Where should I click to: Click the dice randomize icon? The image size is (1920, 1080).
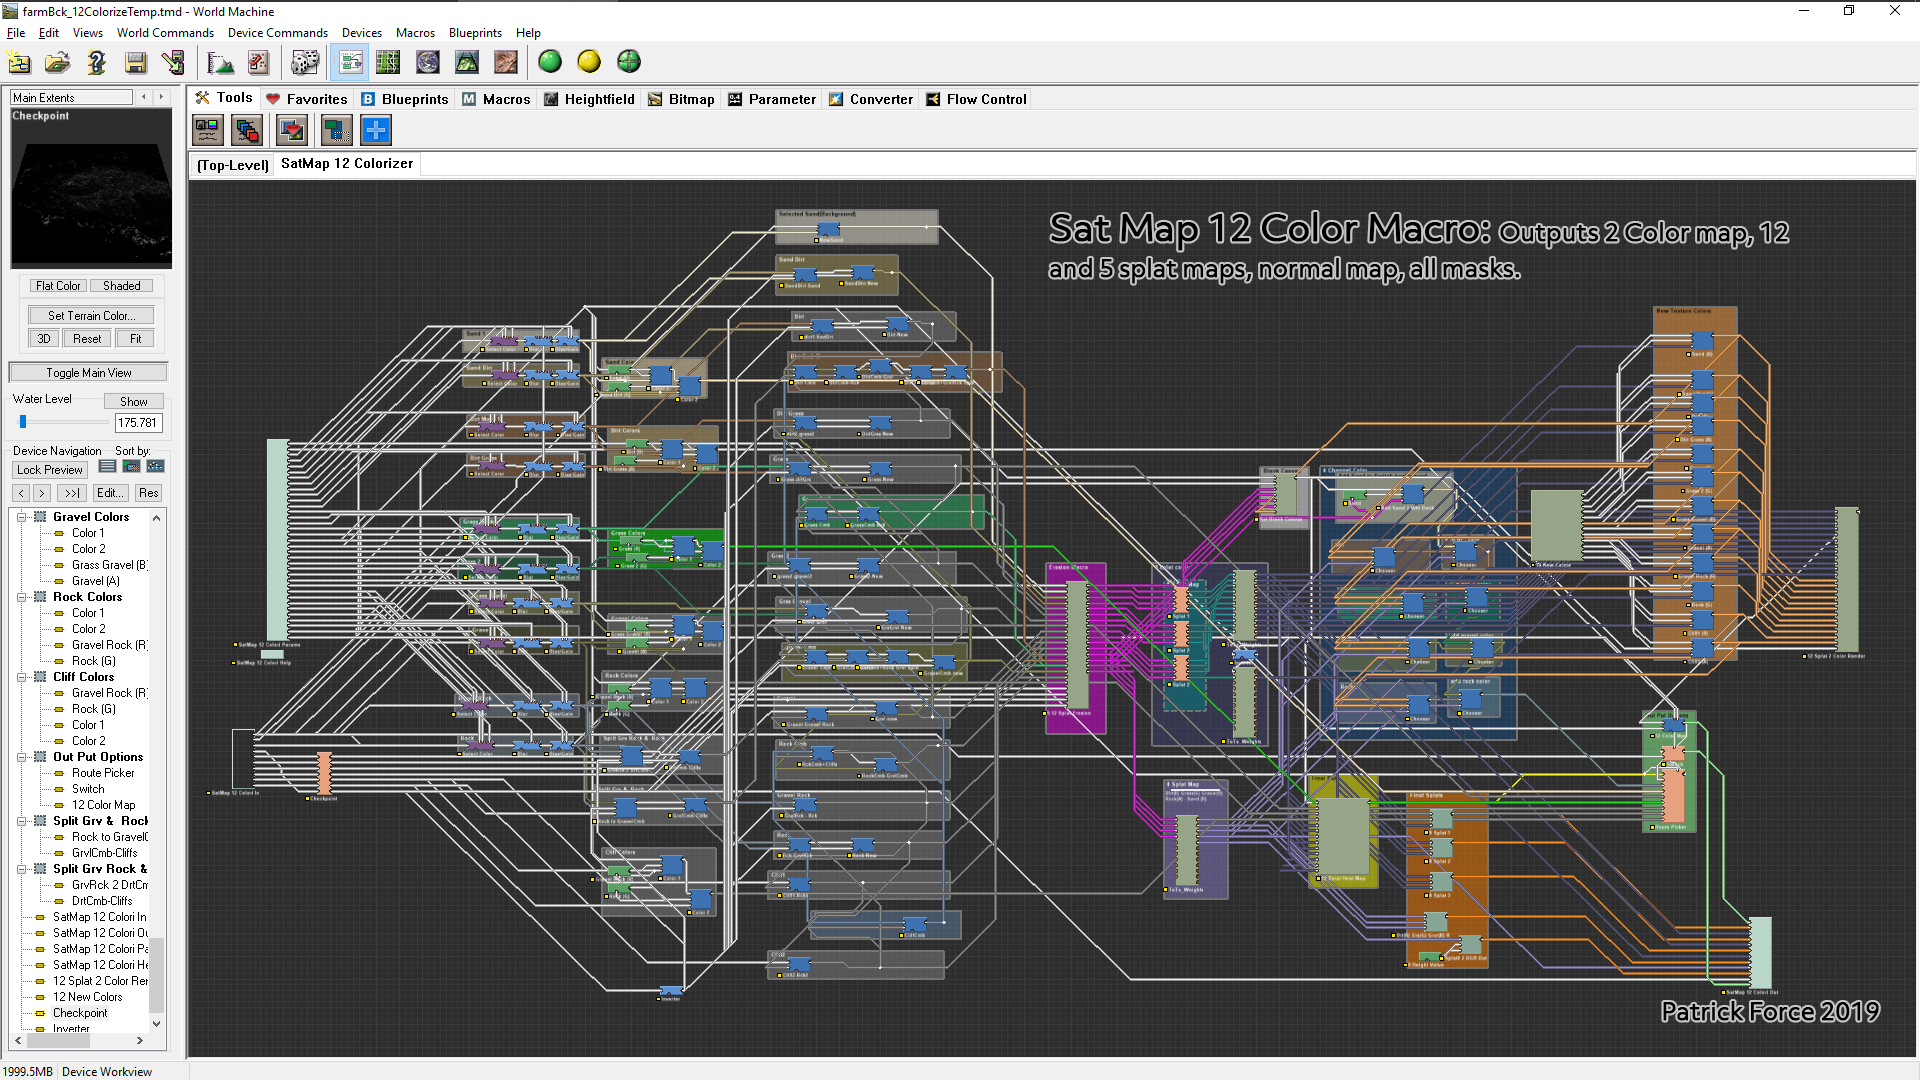click(x=304, y=63)
